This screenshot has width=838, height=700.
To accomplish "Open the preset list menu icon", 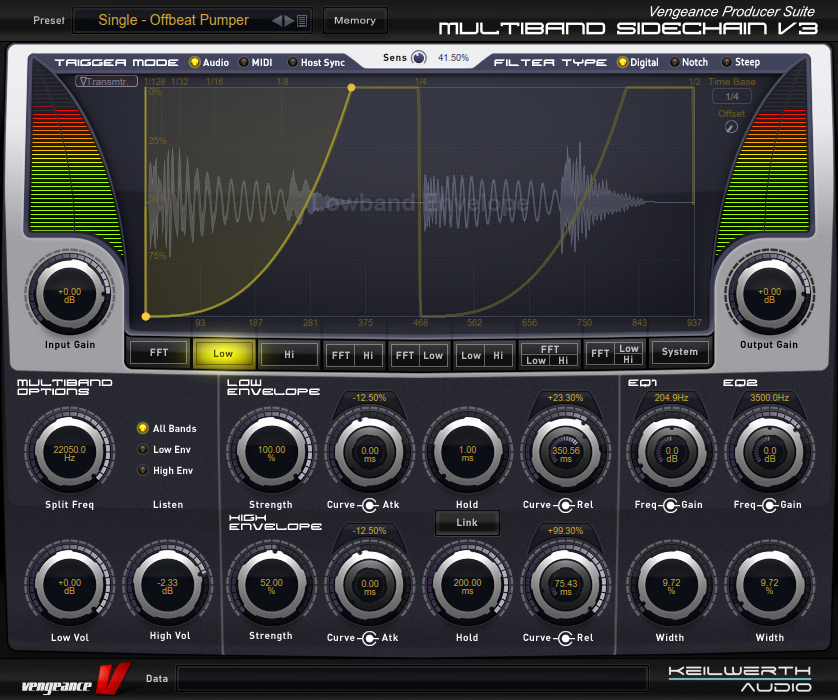I will 303,20.
